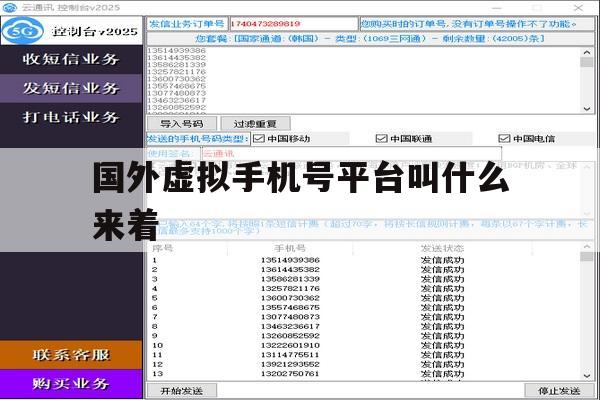This screenshot has width=600, height=400.
Task: Click number list scrollbar thumb
Action: click(587, 62)
